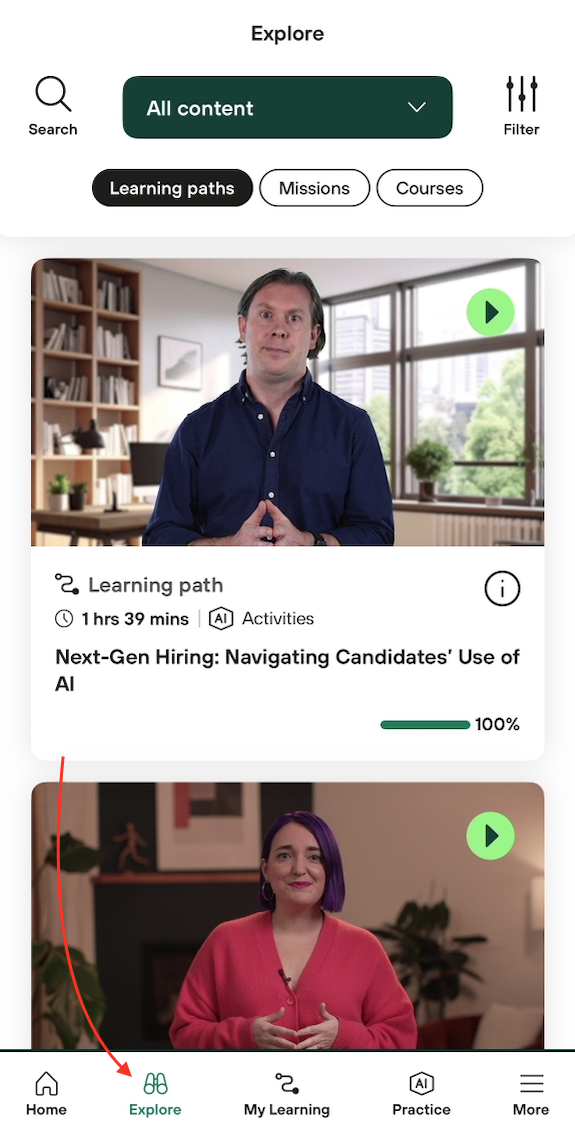
Task: Open the Practice AI tab
Action: click(x=421, y=1094)
